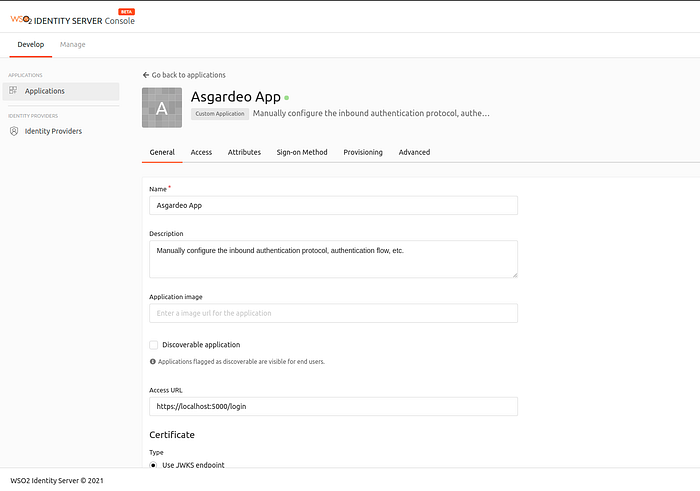The width and height of the screenshot is (700, 491).
Task: Click the Custom Application label tag
Action: pos(220,114)
